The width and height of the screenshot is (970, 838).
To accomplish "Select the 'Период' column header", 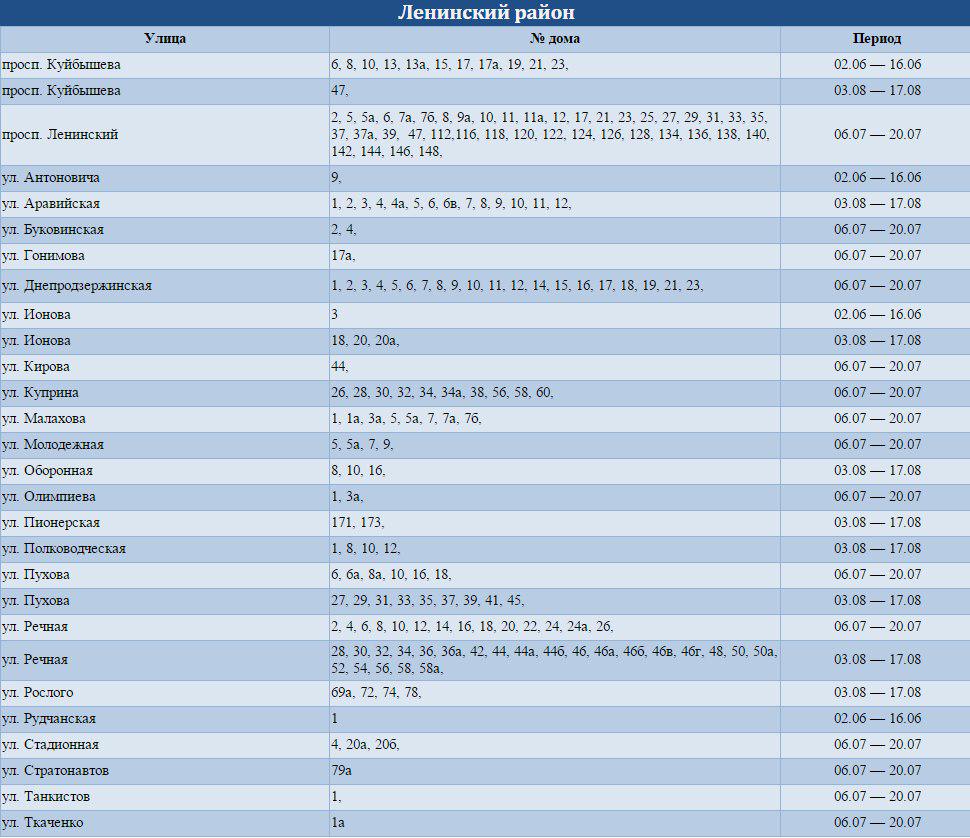I will click(x=877, y=38).
